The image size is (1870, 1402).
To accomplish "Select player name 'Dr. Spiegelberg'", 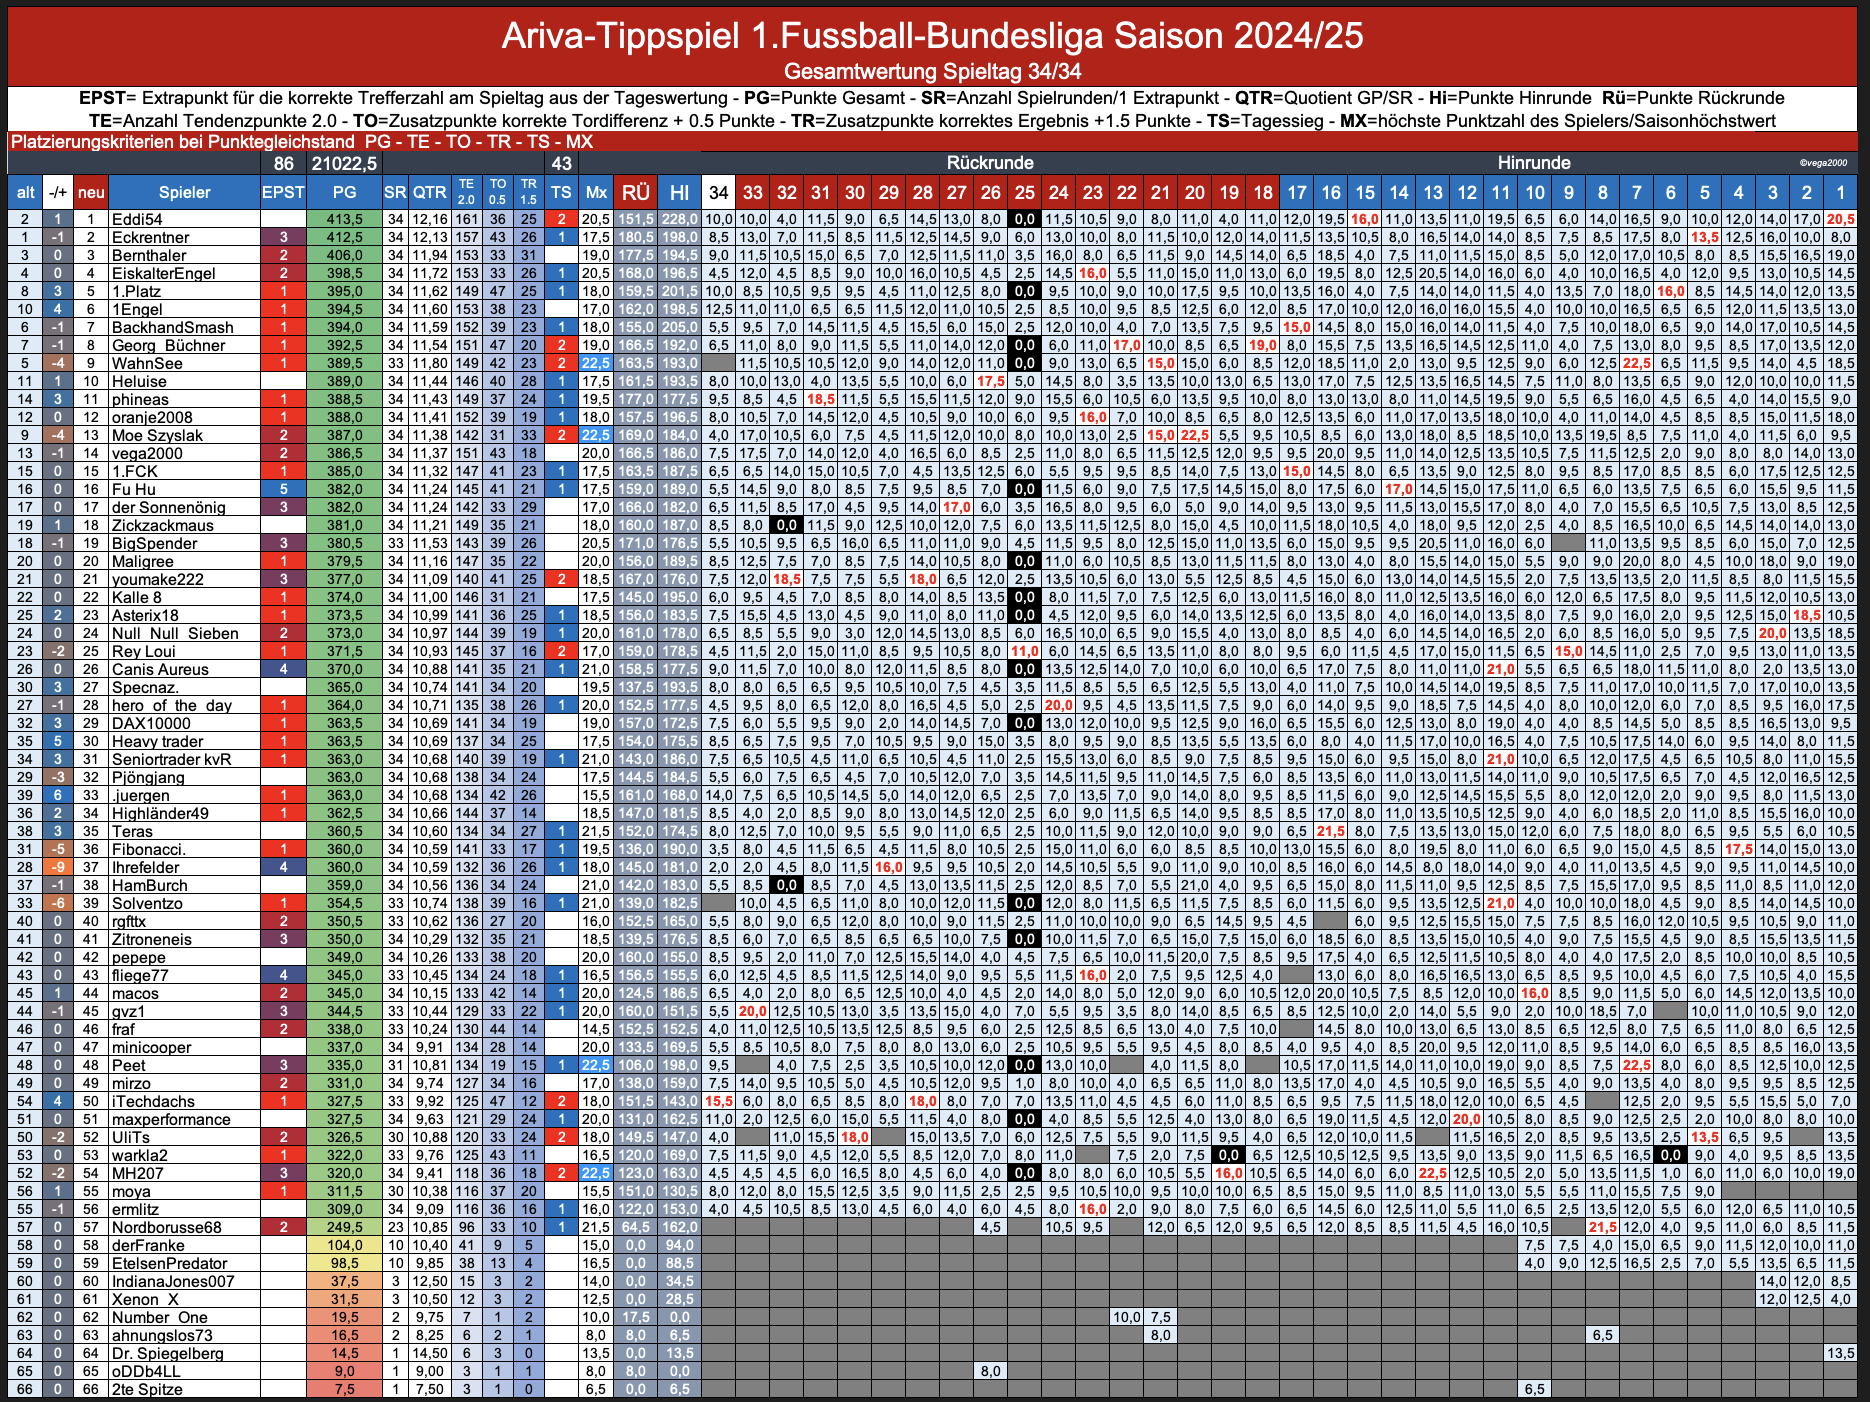I will point(167,1353).
